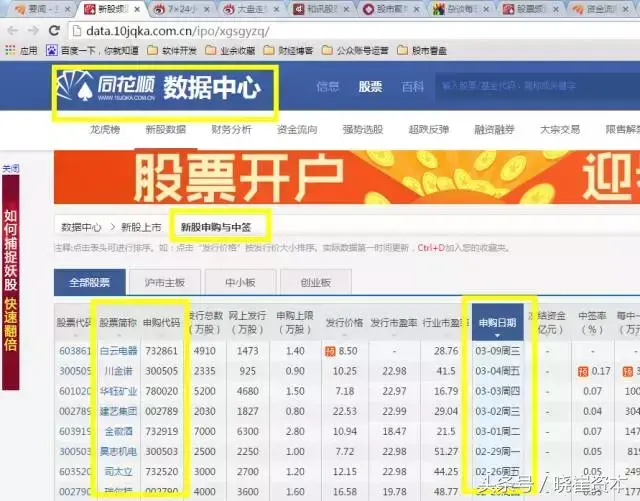The width and height of the screenshot is (640, 501).
Task: Select the 全部股票 tab
Action: point(90,282)
